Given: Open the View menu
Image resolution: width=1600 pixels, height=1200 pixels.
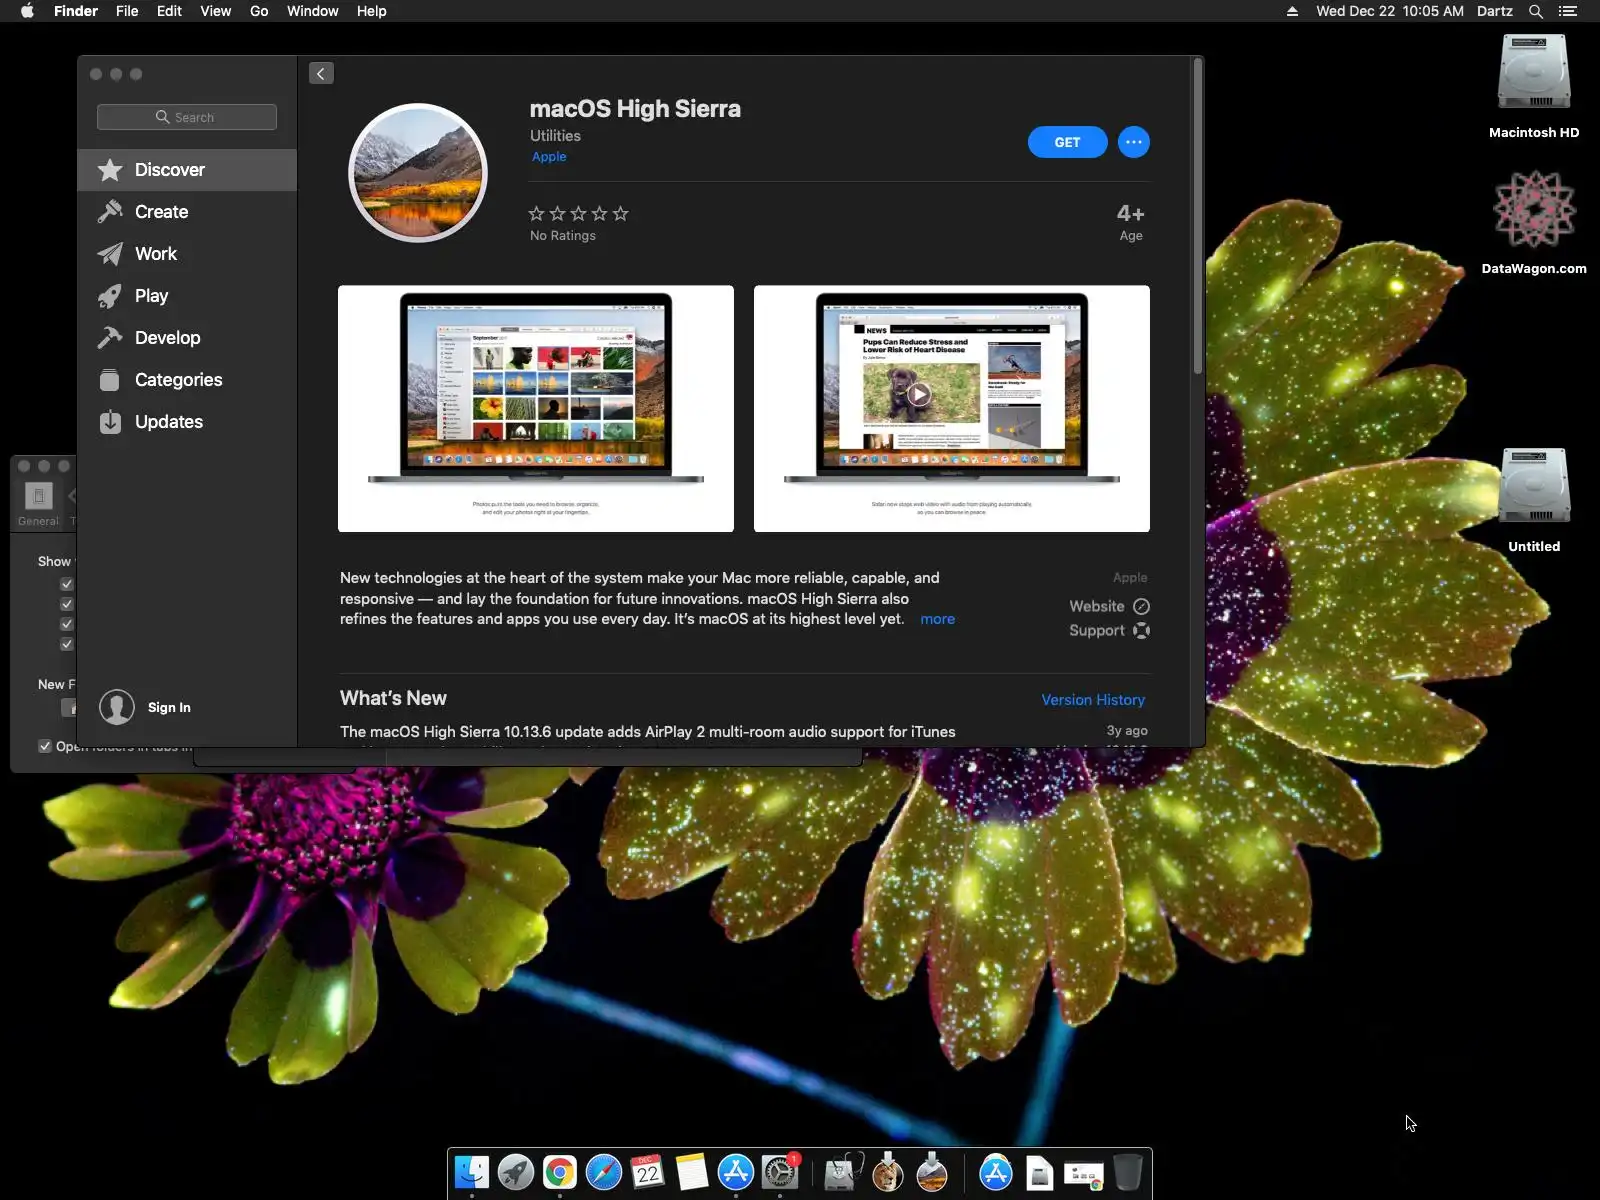Looking at the screenshot, I should tap(215, 11).
